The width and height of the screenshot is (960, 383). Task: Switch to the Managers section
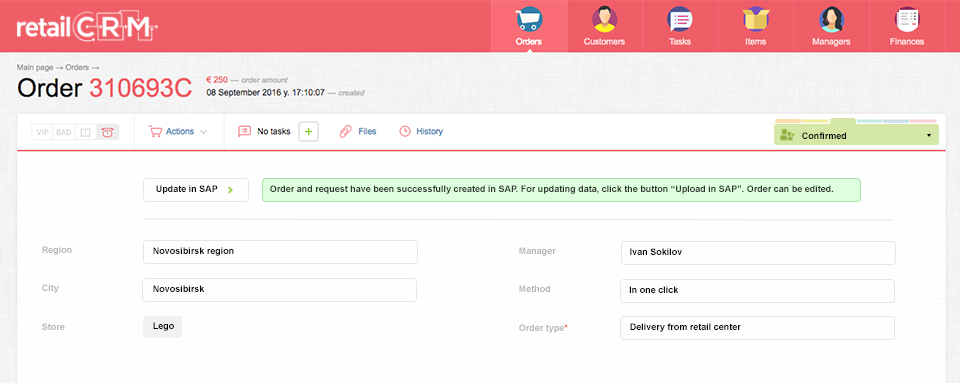click(831, 26)
